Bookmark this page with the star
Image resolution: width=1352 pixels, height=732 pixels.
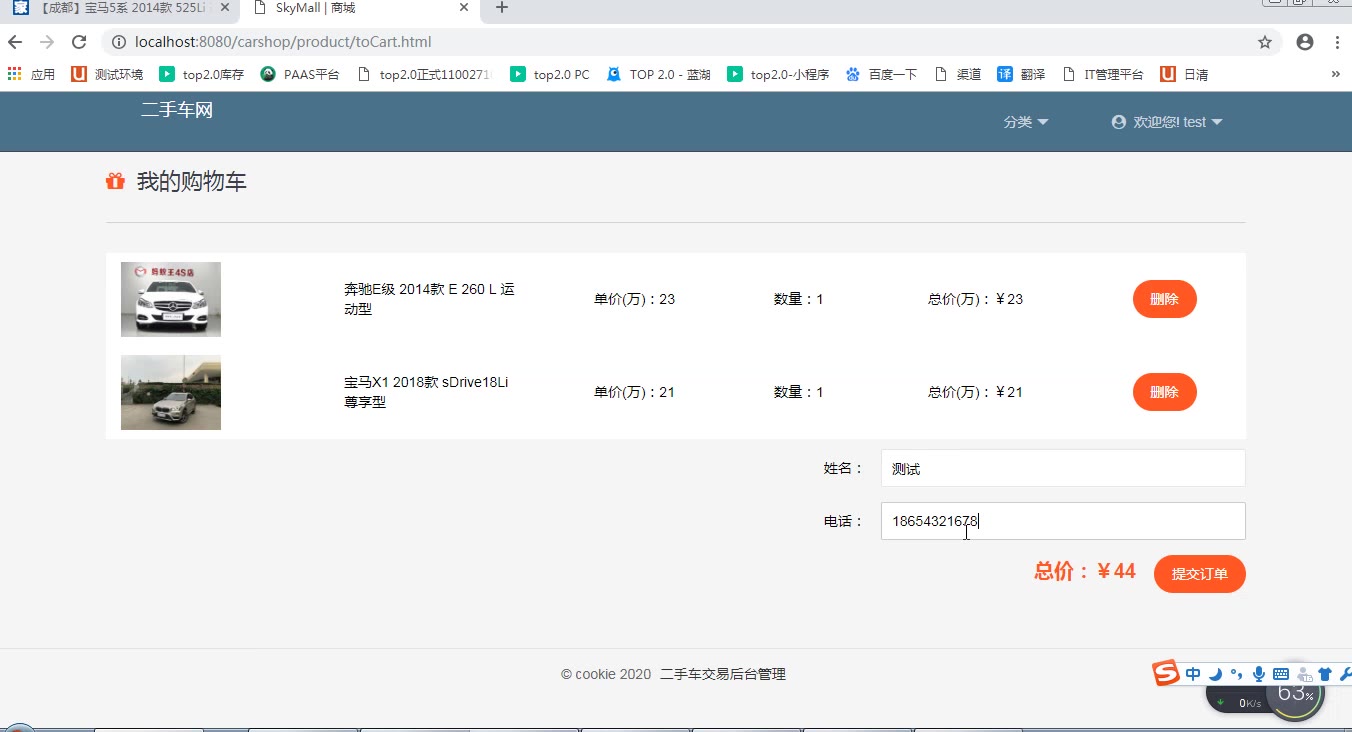[x=1265, y=42]
